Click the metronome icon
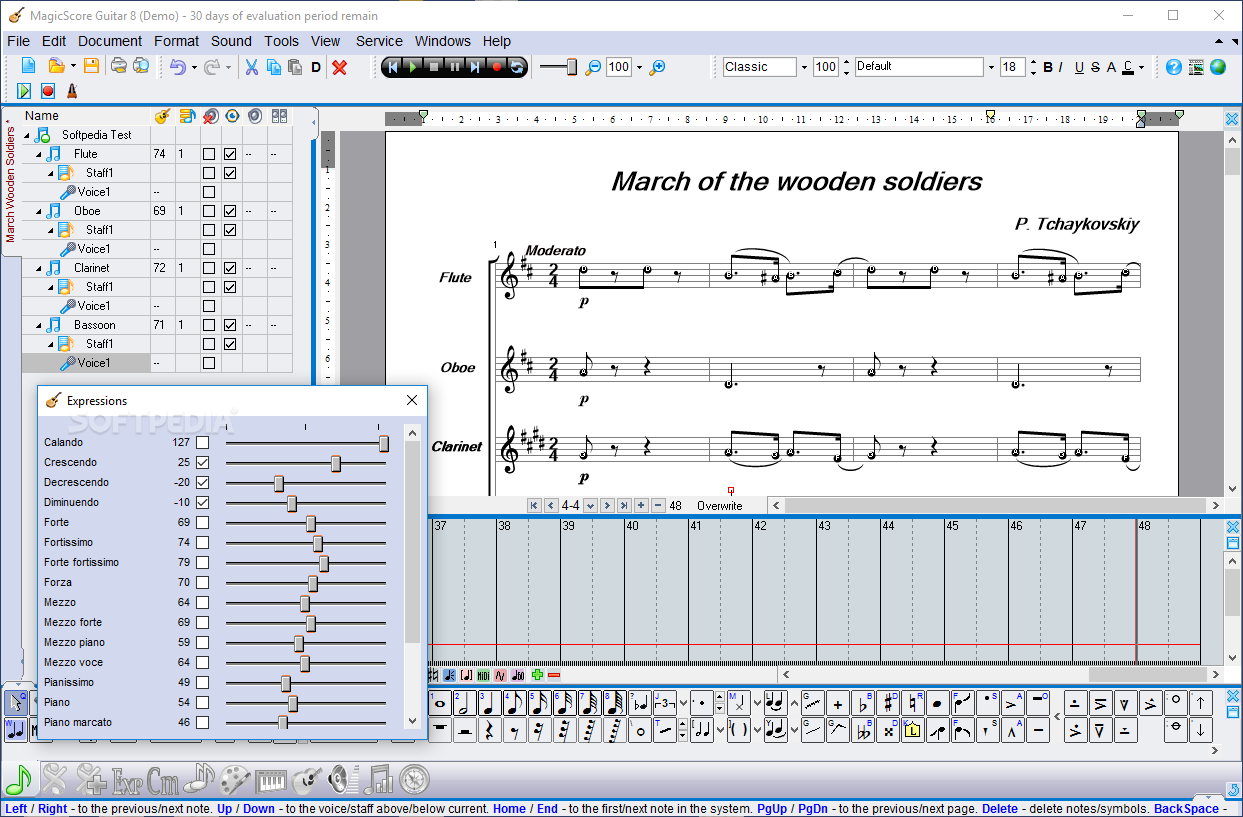Viewport: 1243px width, 817px height. click(x=72, y=91)
